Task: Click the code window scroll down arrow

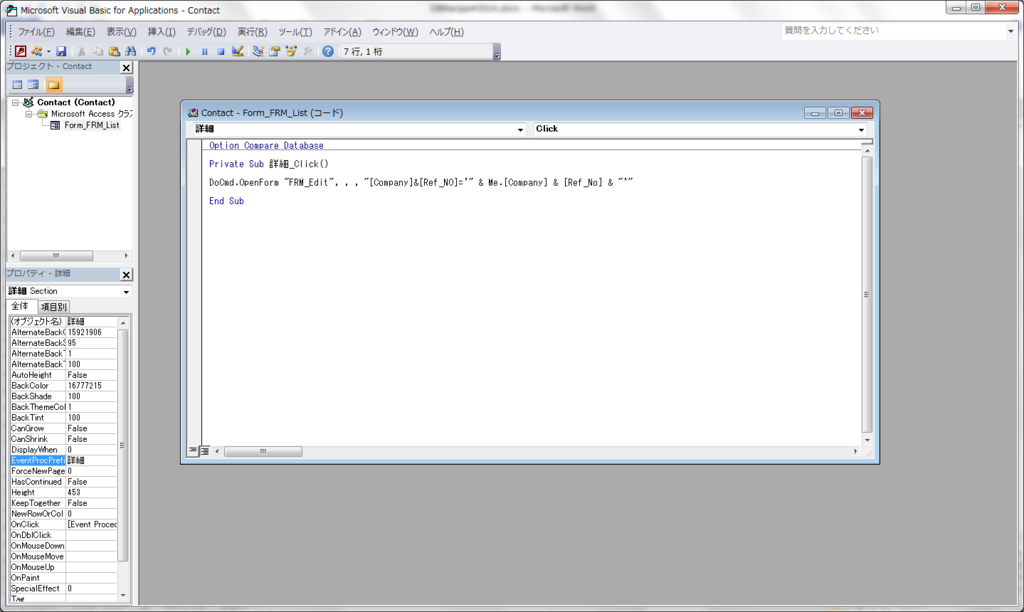Action: (867, 441)
